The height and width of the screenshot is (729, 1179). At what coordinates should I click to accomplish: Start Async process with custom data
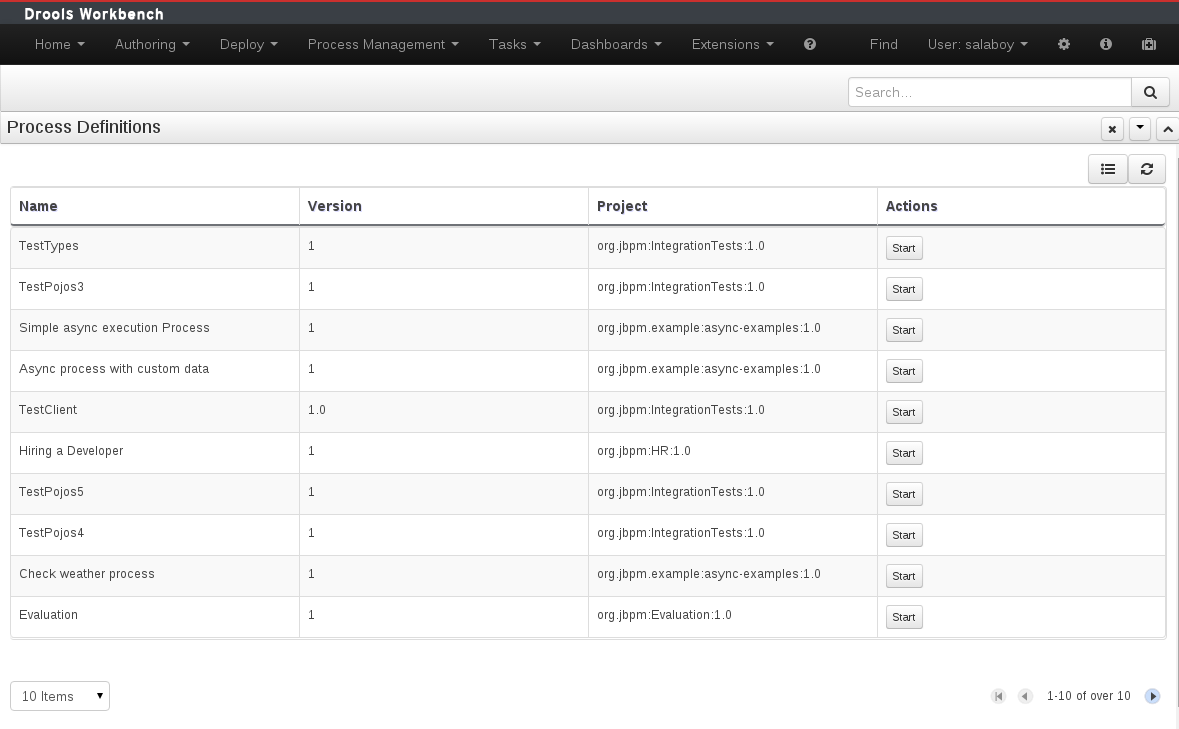click(x=904, y=371)
